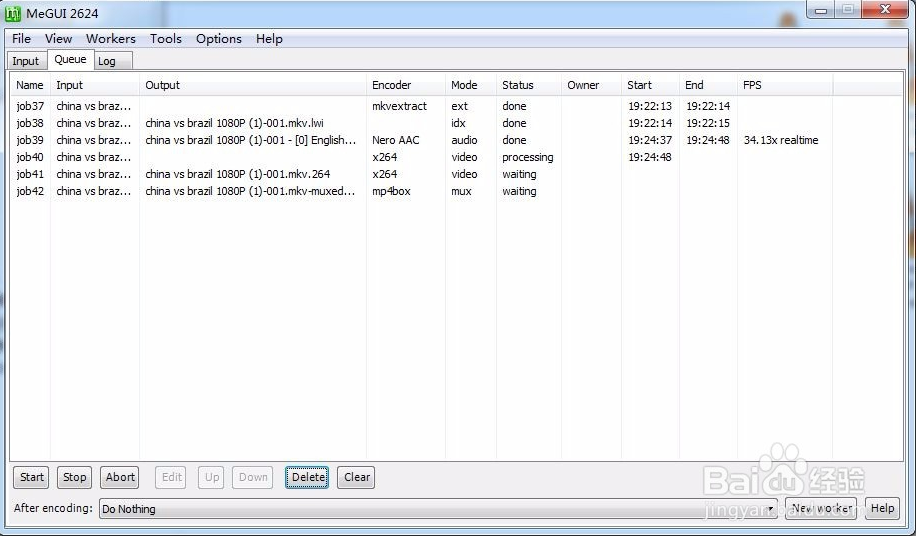The width and height of the screenshot is (916, 536).
Task: Open the Workers menu
Action: 111,39
